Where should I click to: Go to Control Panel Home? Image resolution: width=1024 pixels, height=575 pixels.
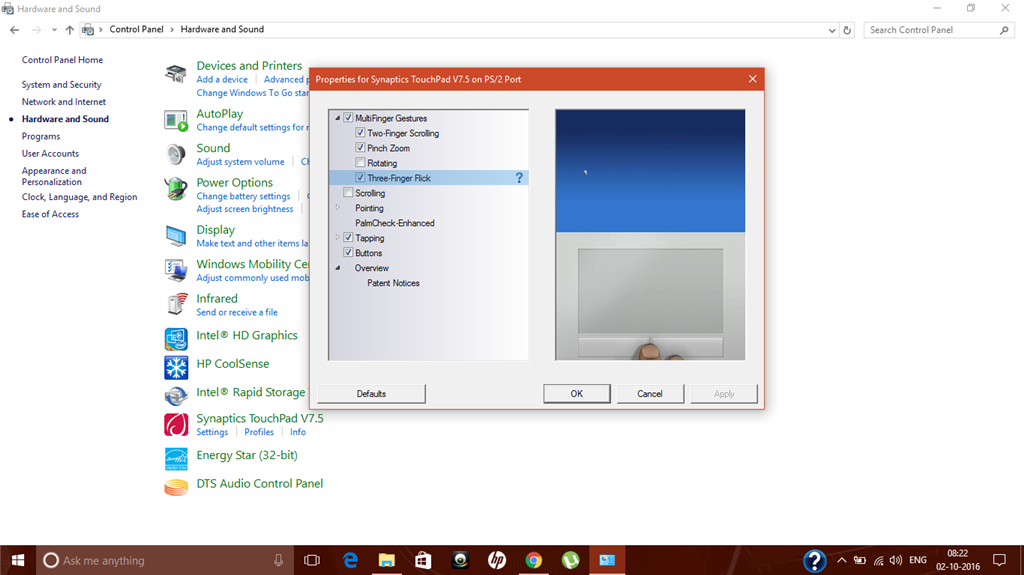tap(62, 59)
